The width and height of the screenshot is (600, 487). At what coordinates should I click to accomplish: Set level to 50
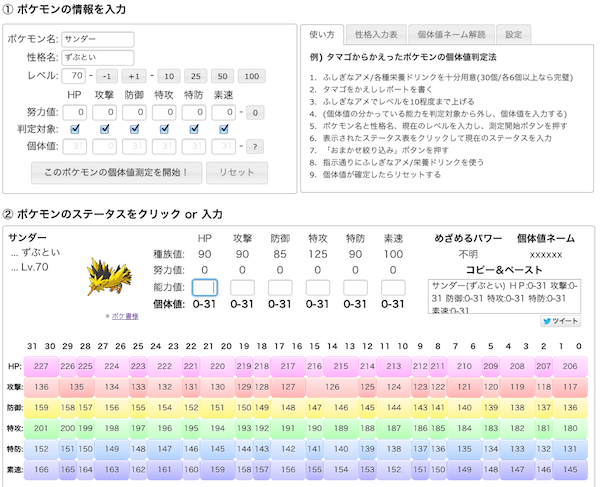[222, 76]
